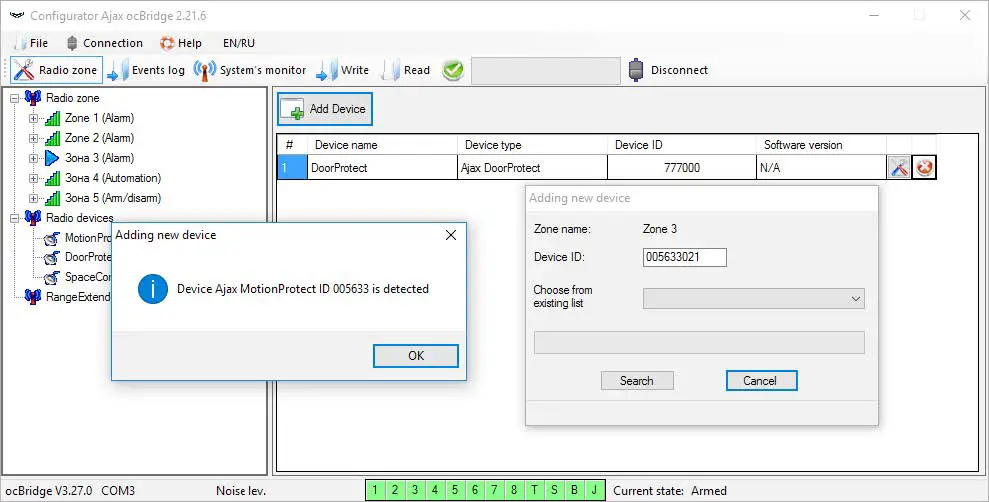Click the B indicator in status bar
Image resolution: width=989 pixels, height=502 pixels.
575,490
